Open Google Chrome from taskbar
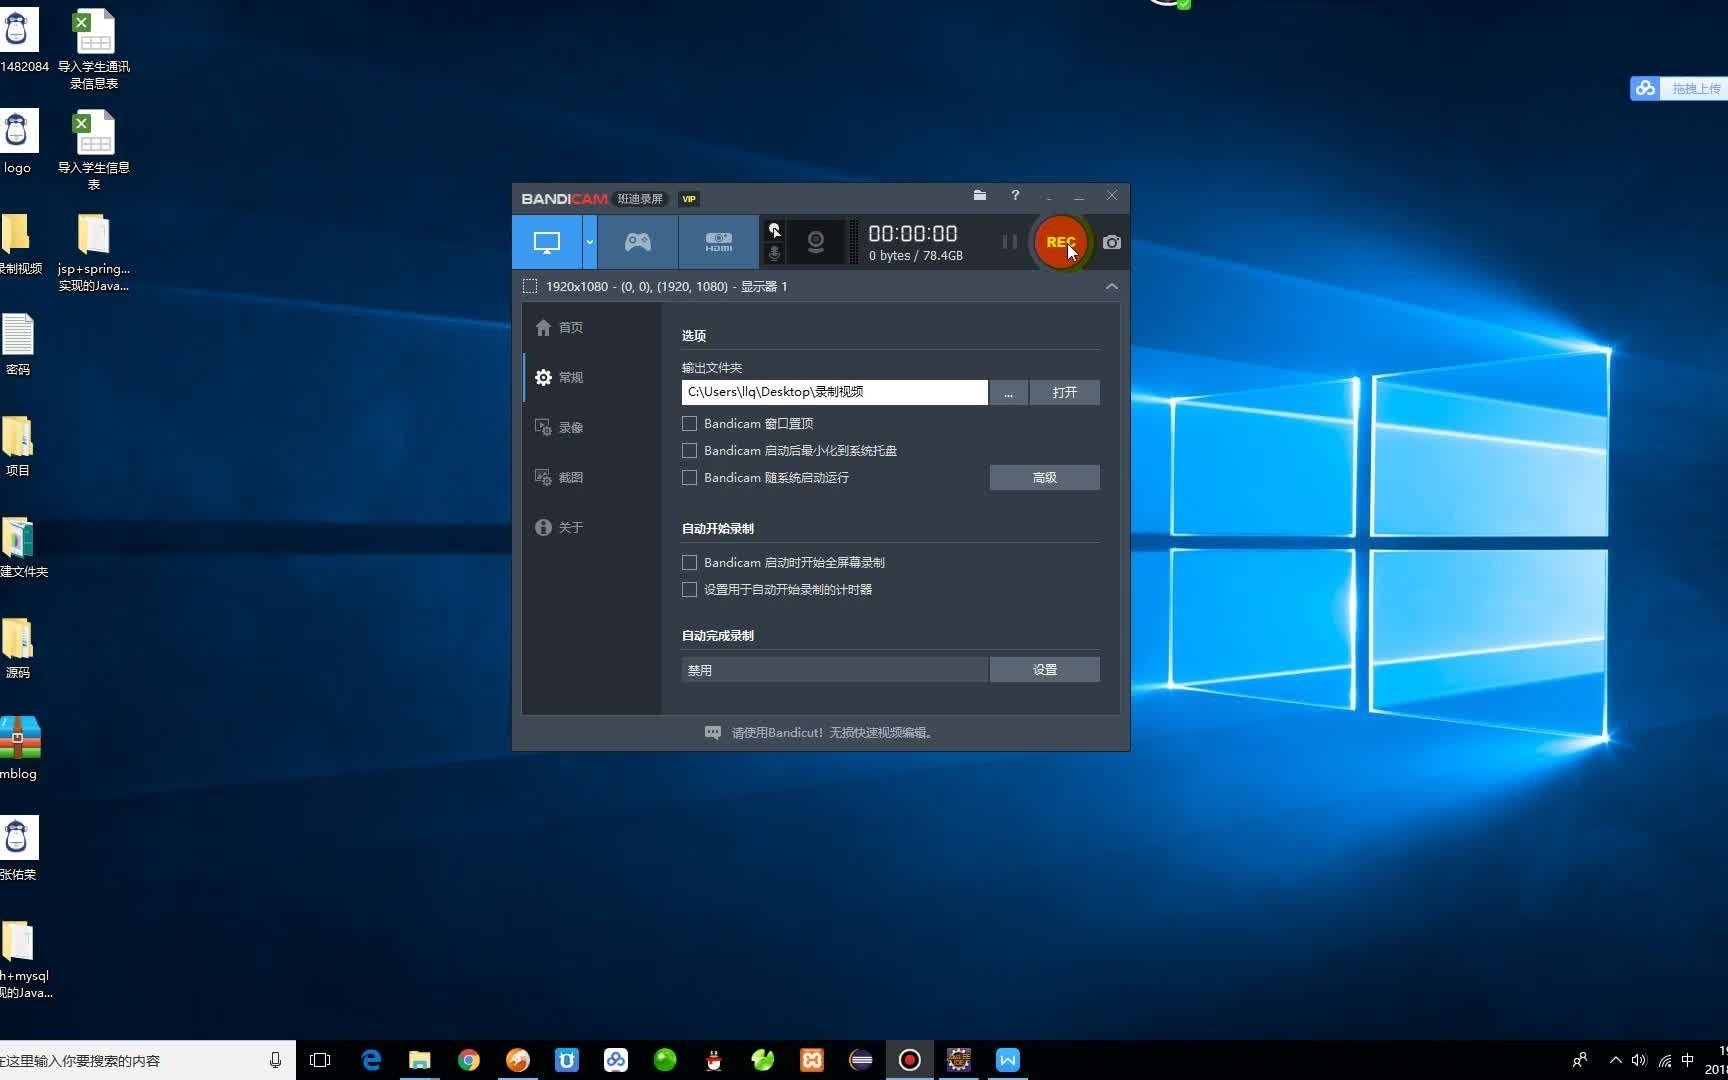This screenshot has width=1728, height=1080. point(469,1060)
